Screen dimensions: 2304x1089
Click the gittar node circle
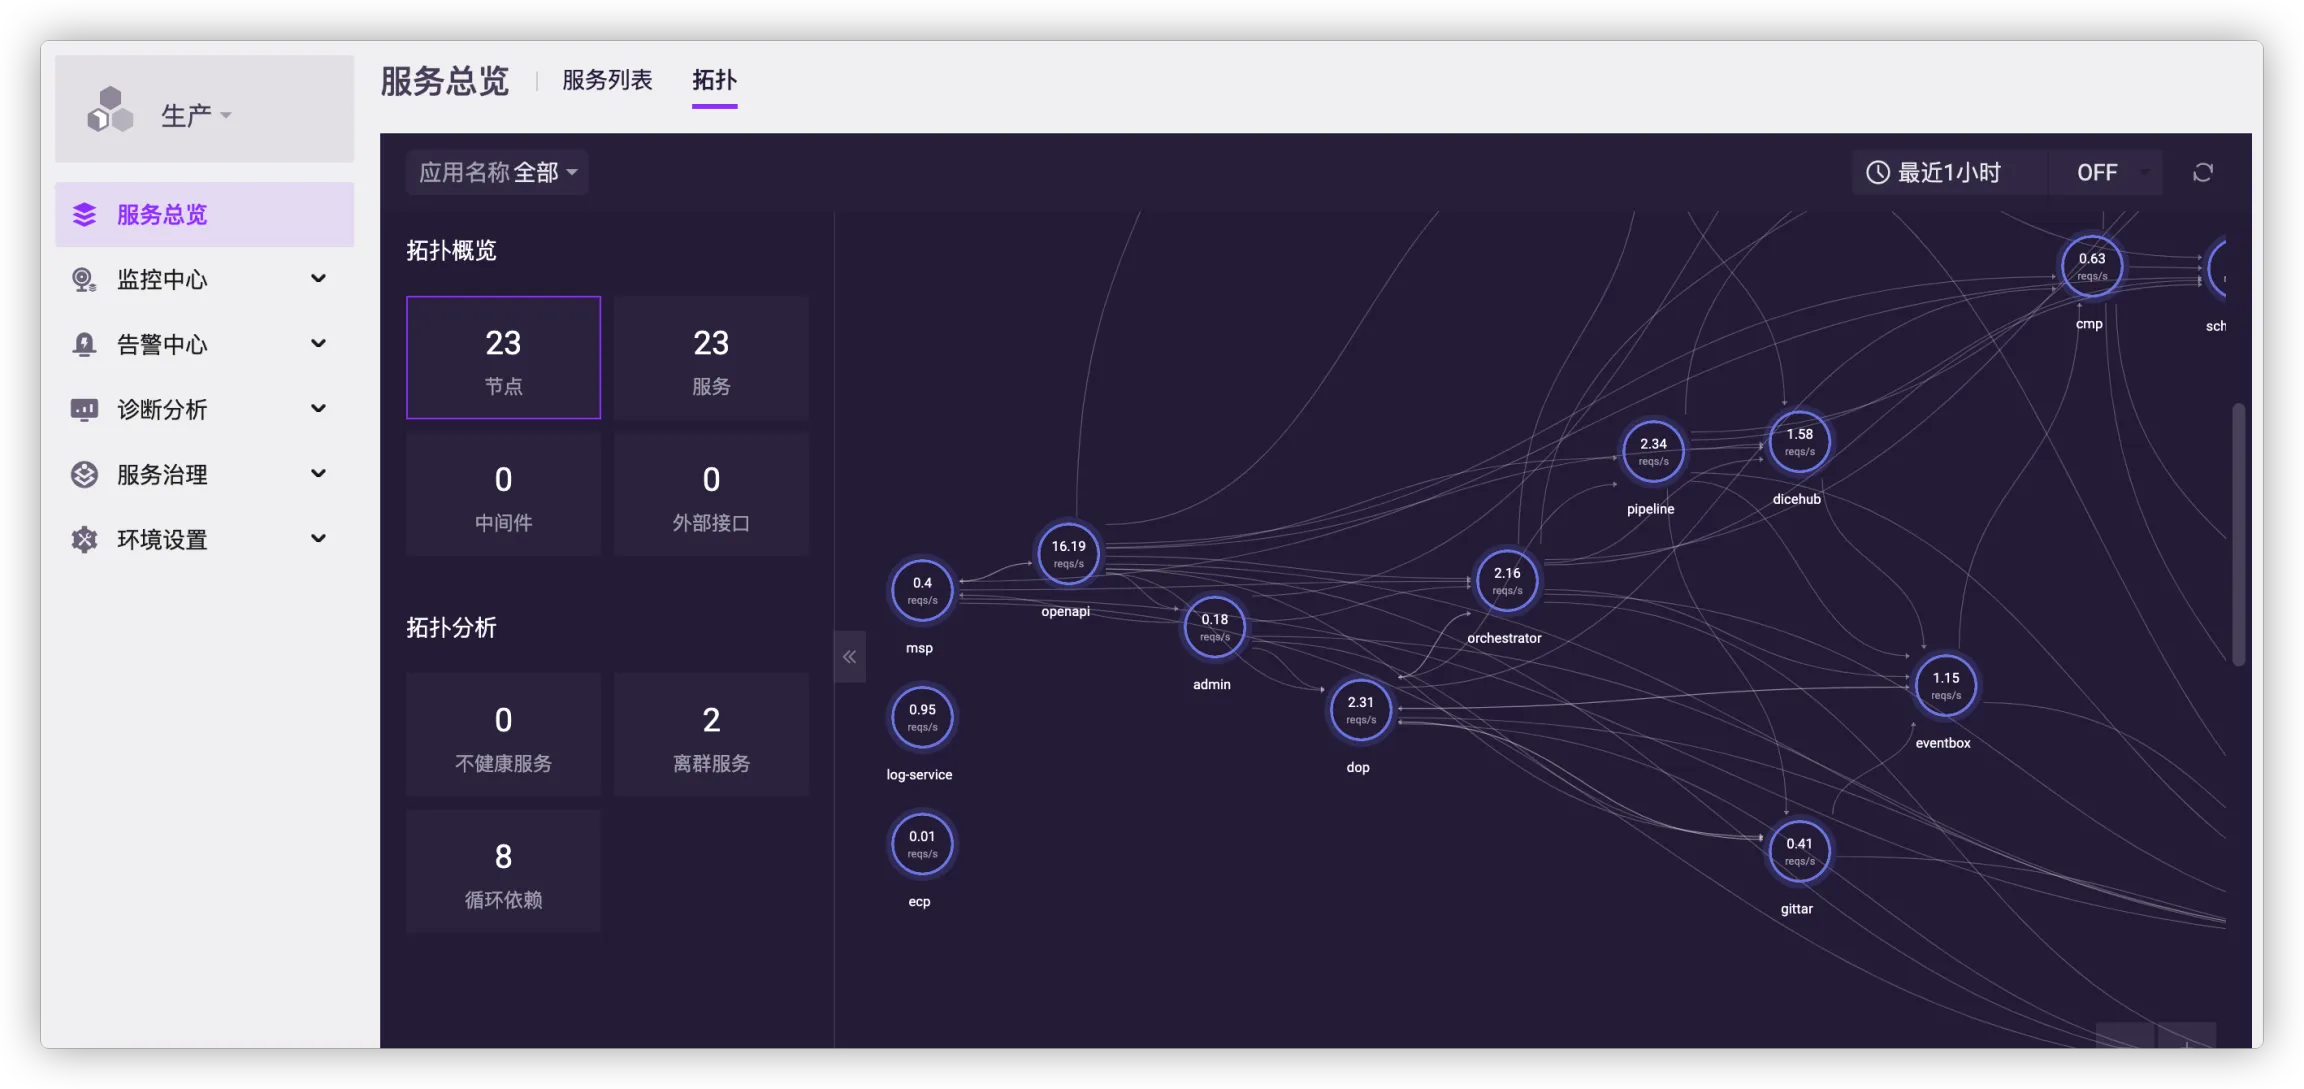click(1798, 852)
